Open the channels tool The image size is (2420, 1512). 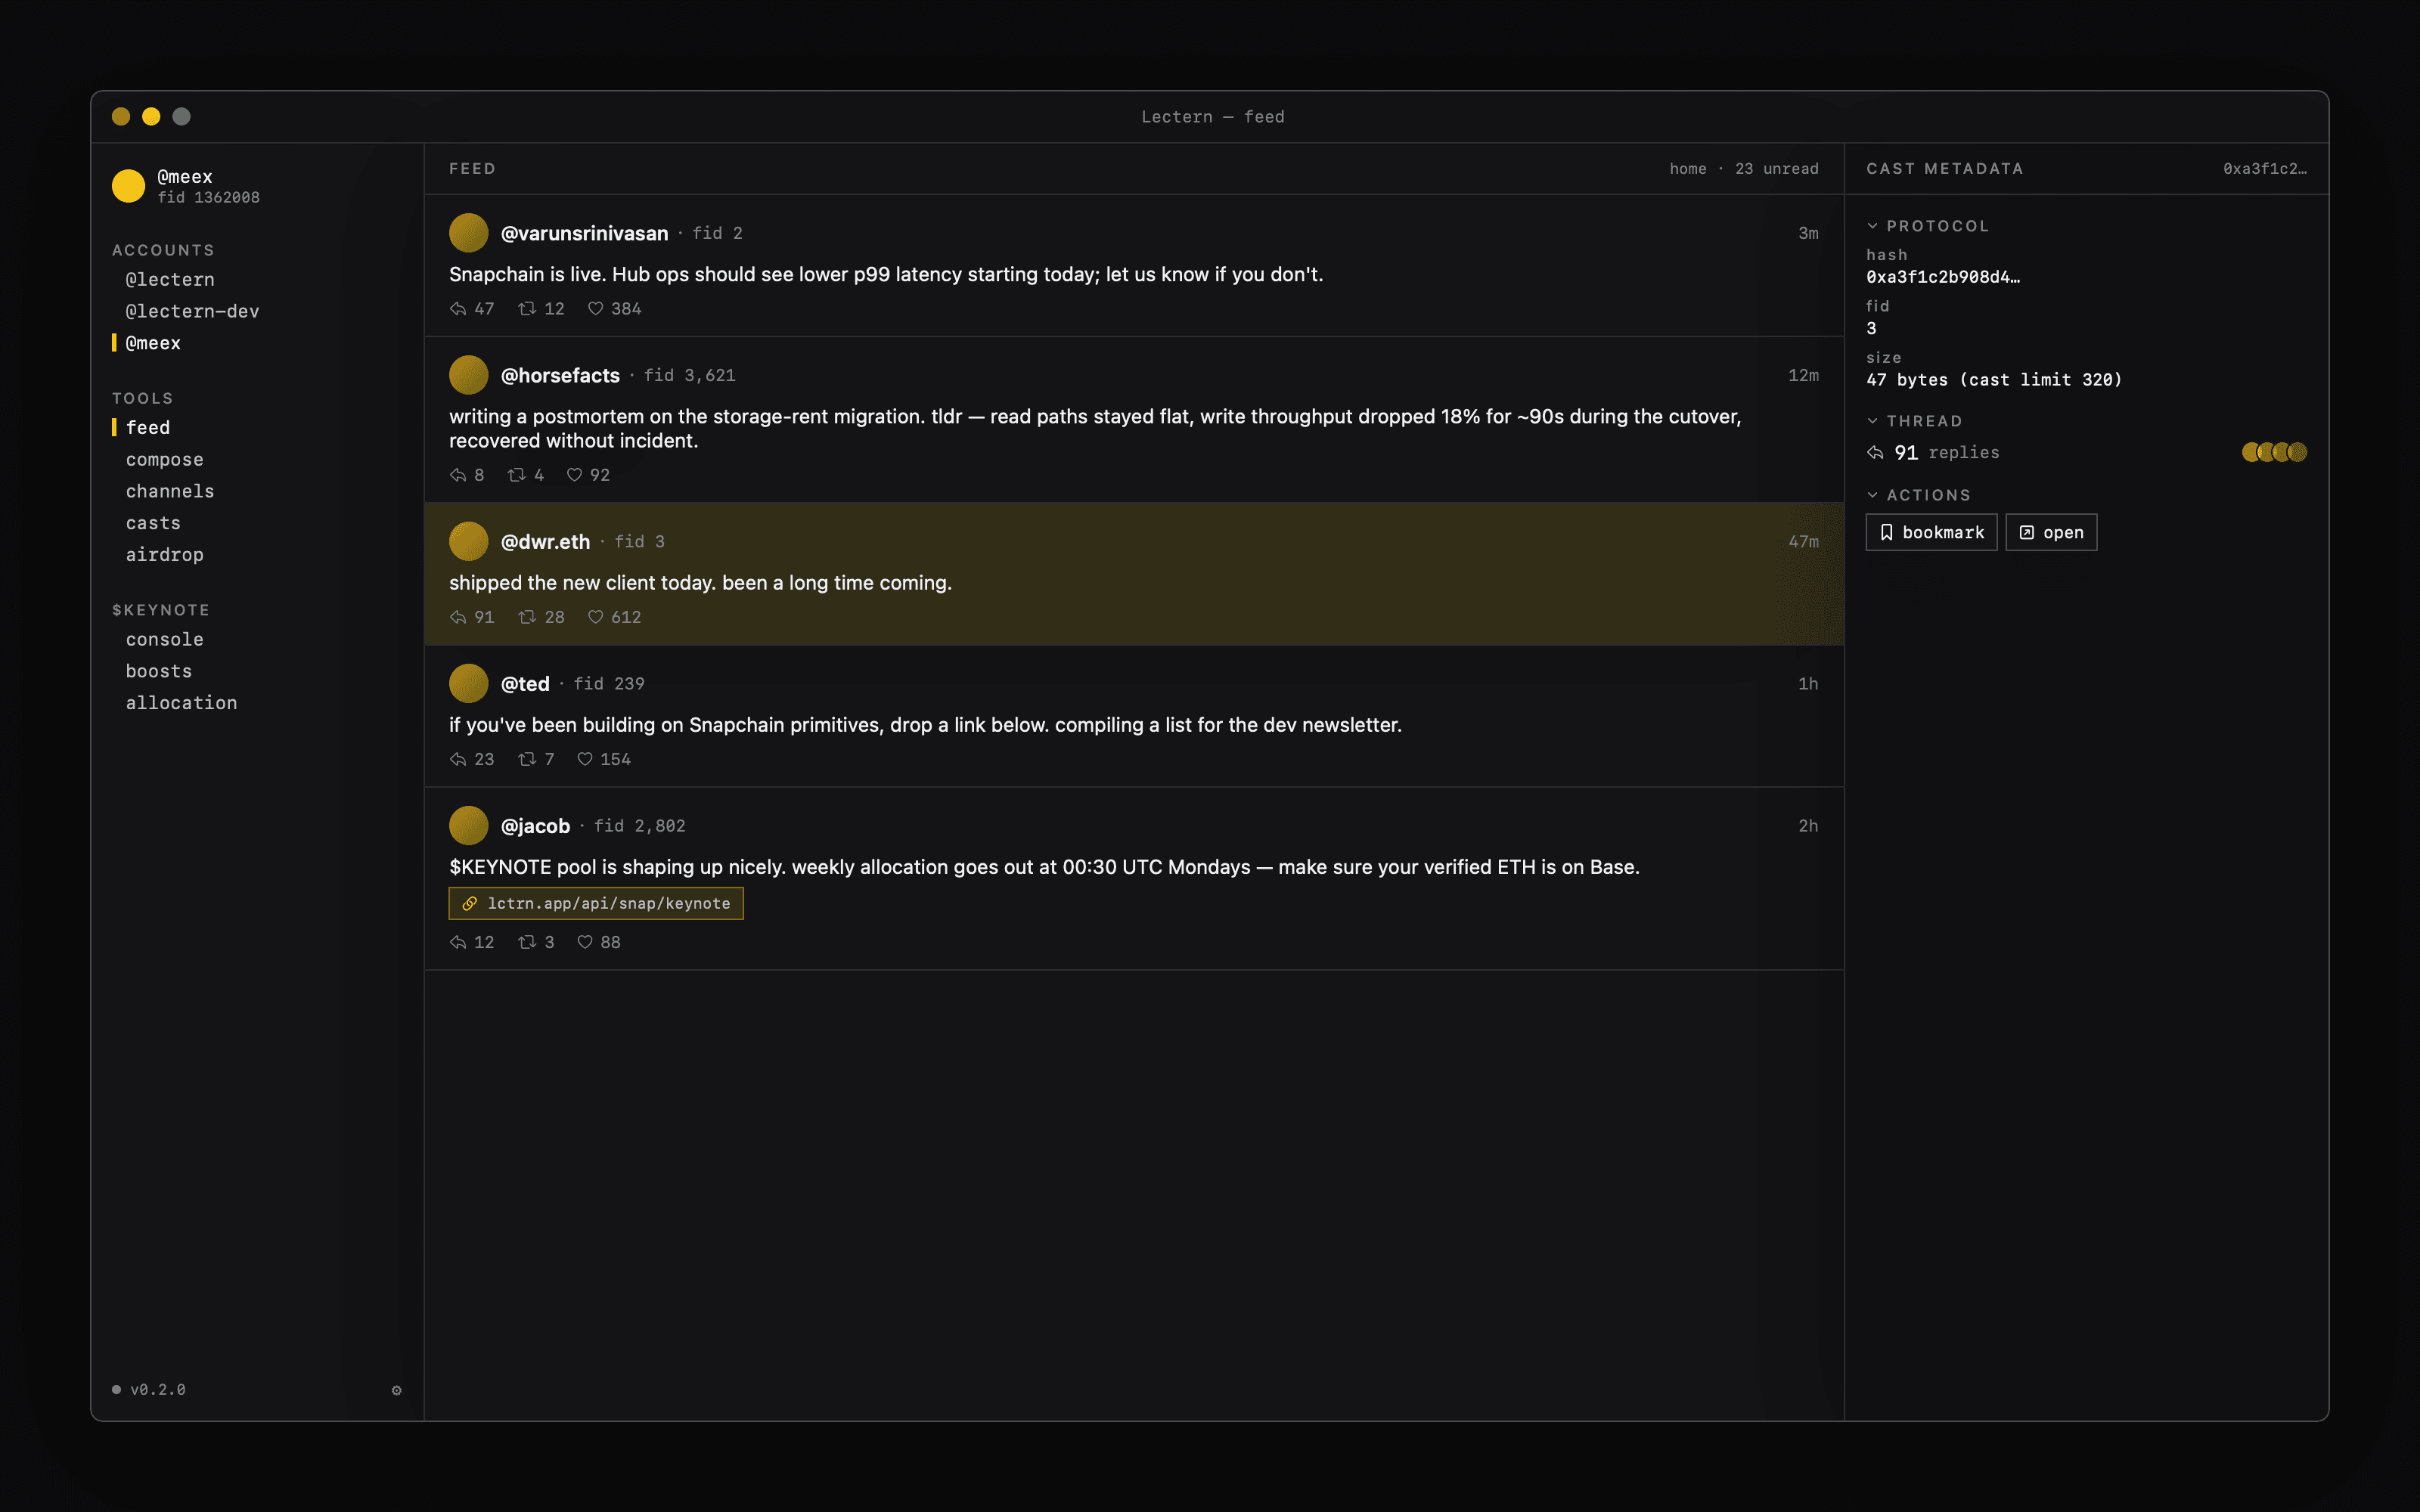tap(170, 491)
